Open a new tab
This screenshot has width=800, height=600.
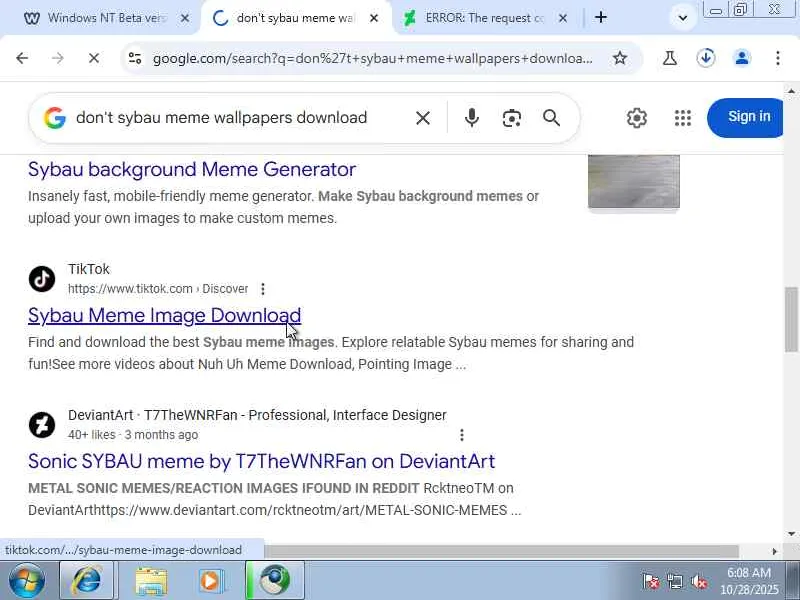click(x=601, y=17)
